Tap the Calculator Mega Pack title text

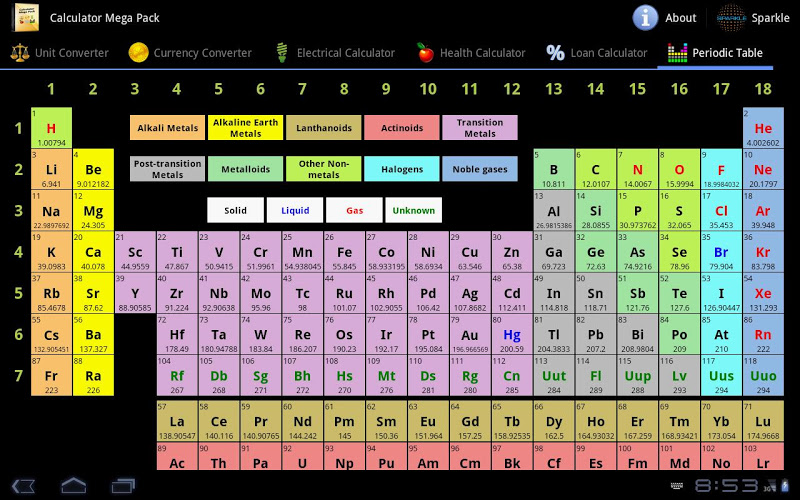105,18
